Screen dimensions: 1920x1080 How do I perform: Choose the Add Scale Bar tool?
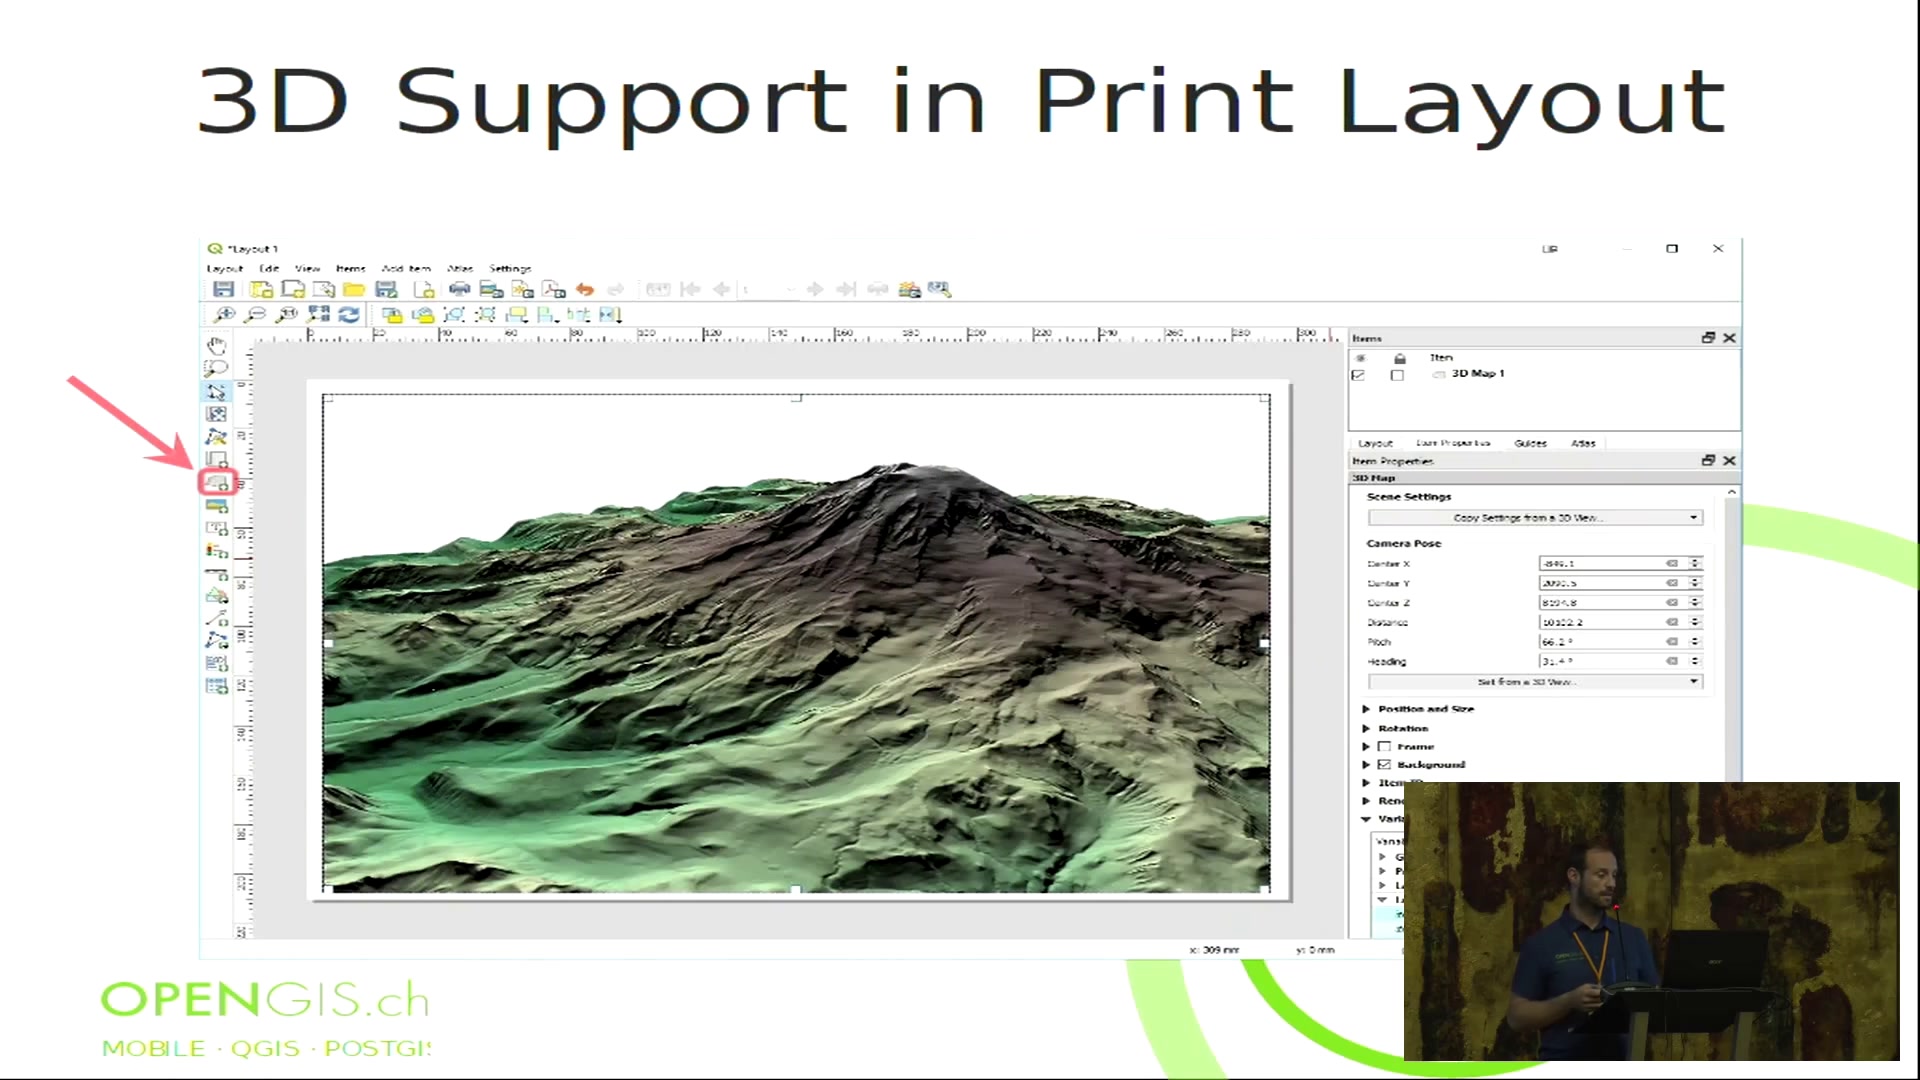click(216, 574)
